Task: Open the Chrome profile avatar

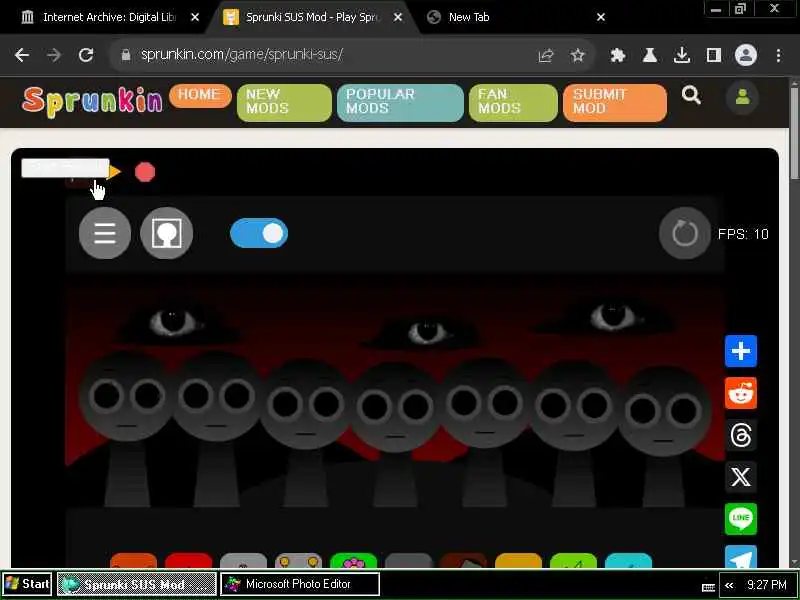Action: coord(745,55)
